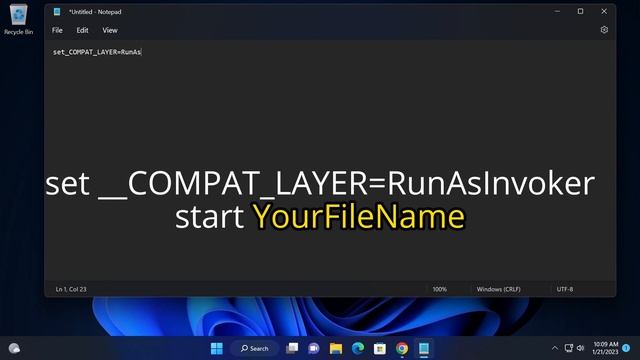Open the weather widget on the taskbar

pos(14,348)
